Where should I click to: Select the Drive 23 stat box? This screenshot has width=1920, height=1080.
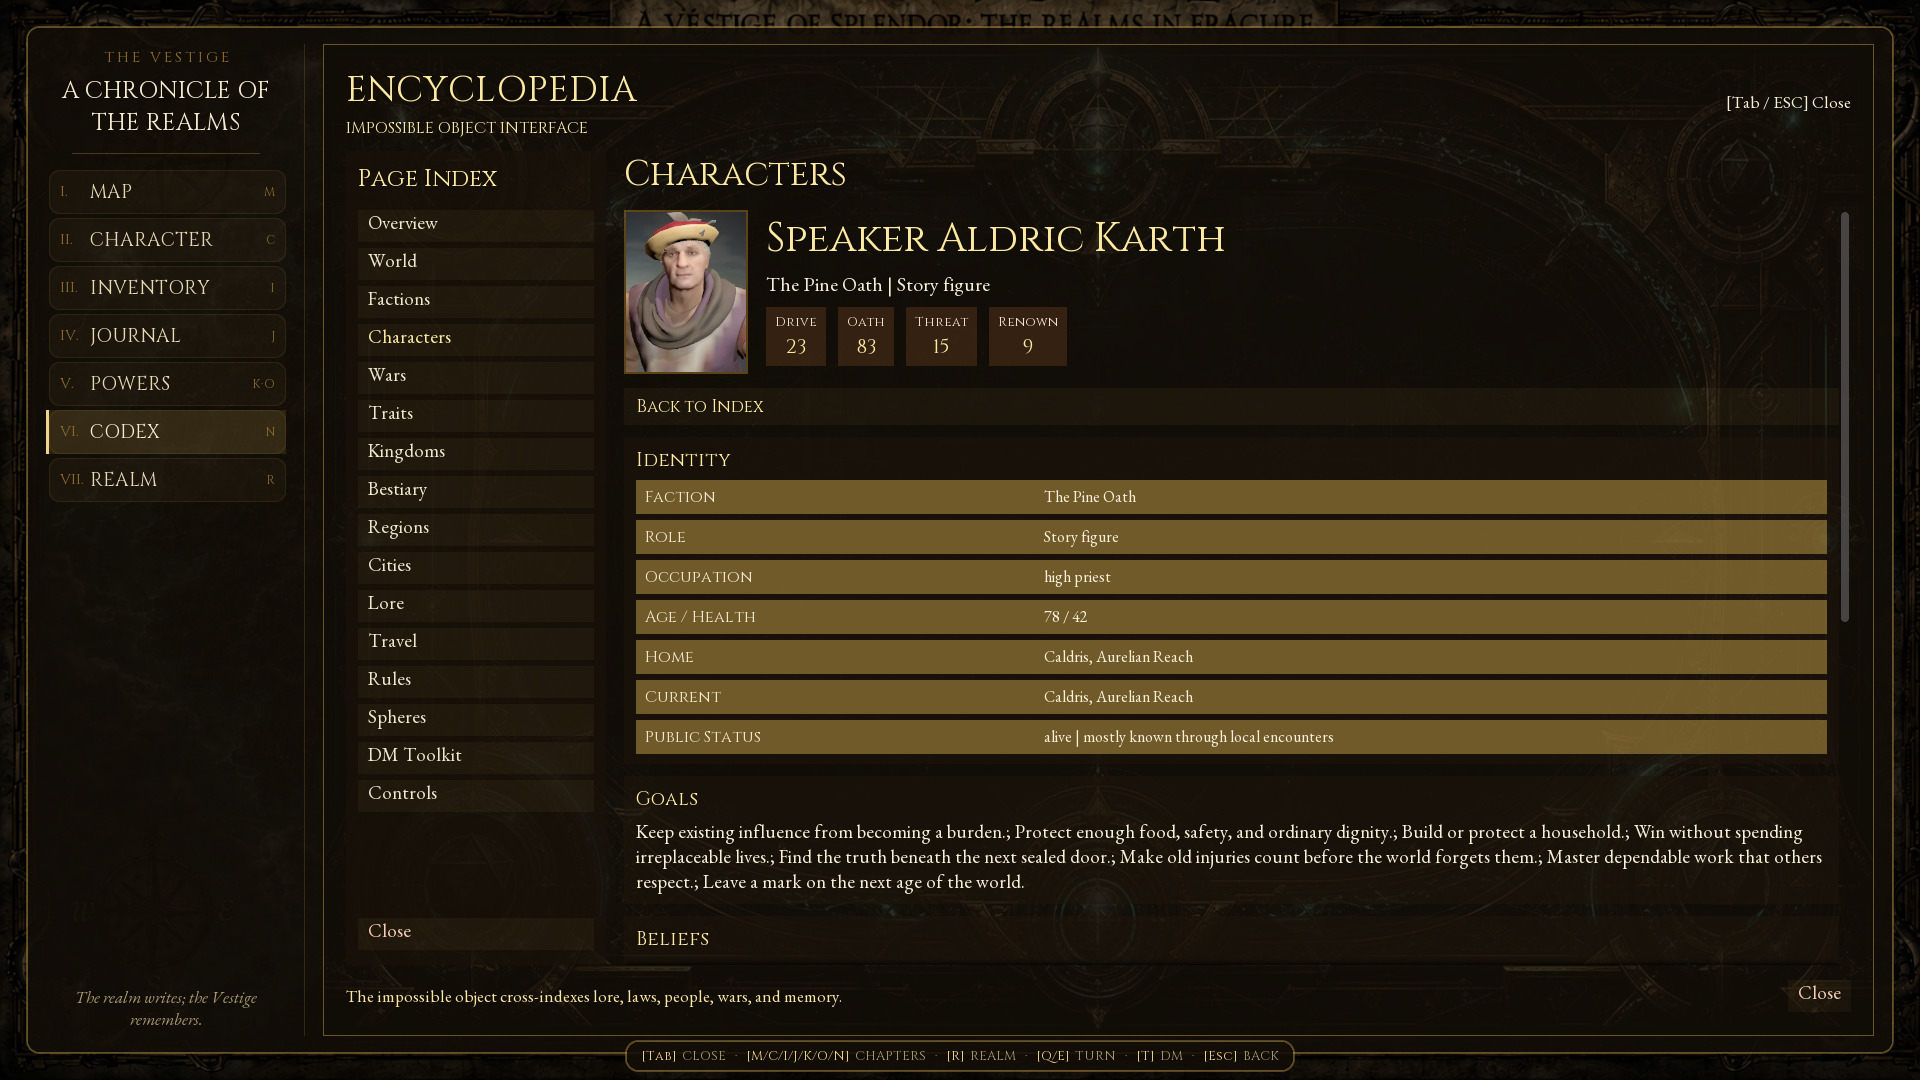[796, 337]
